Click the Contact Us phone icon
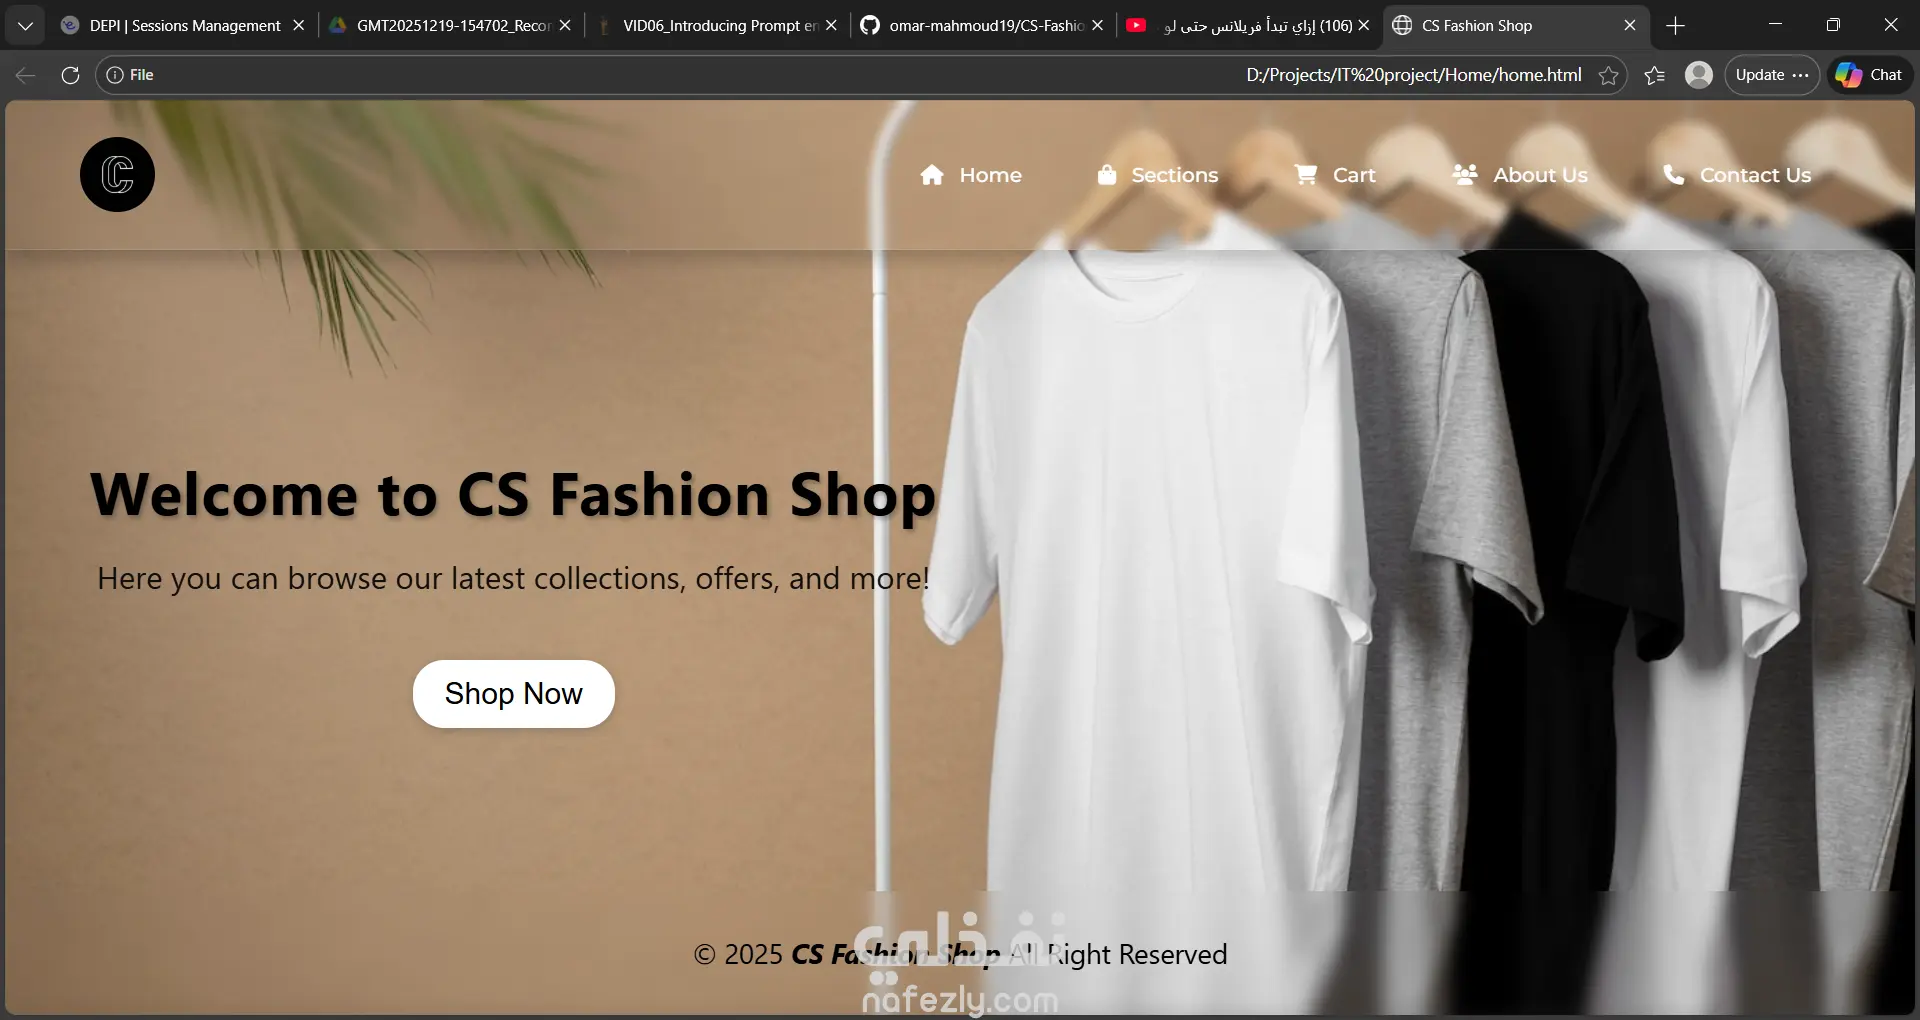The height and width of the screenshot is (1020, 1920). click(1673, 175)
